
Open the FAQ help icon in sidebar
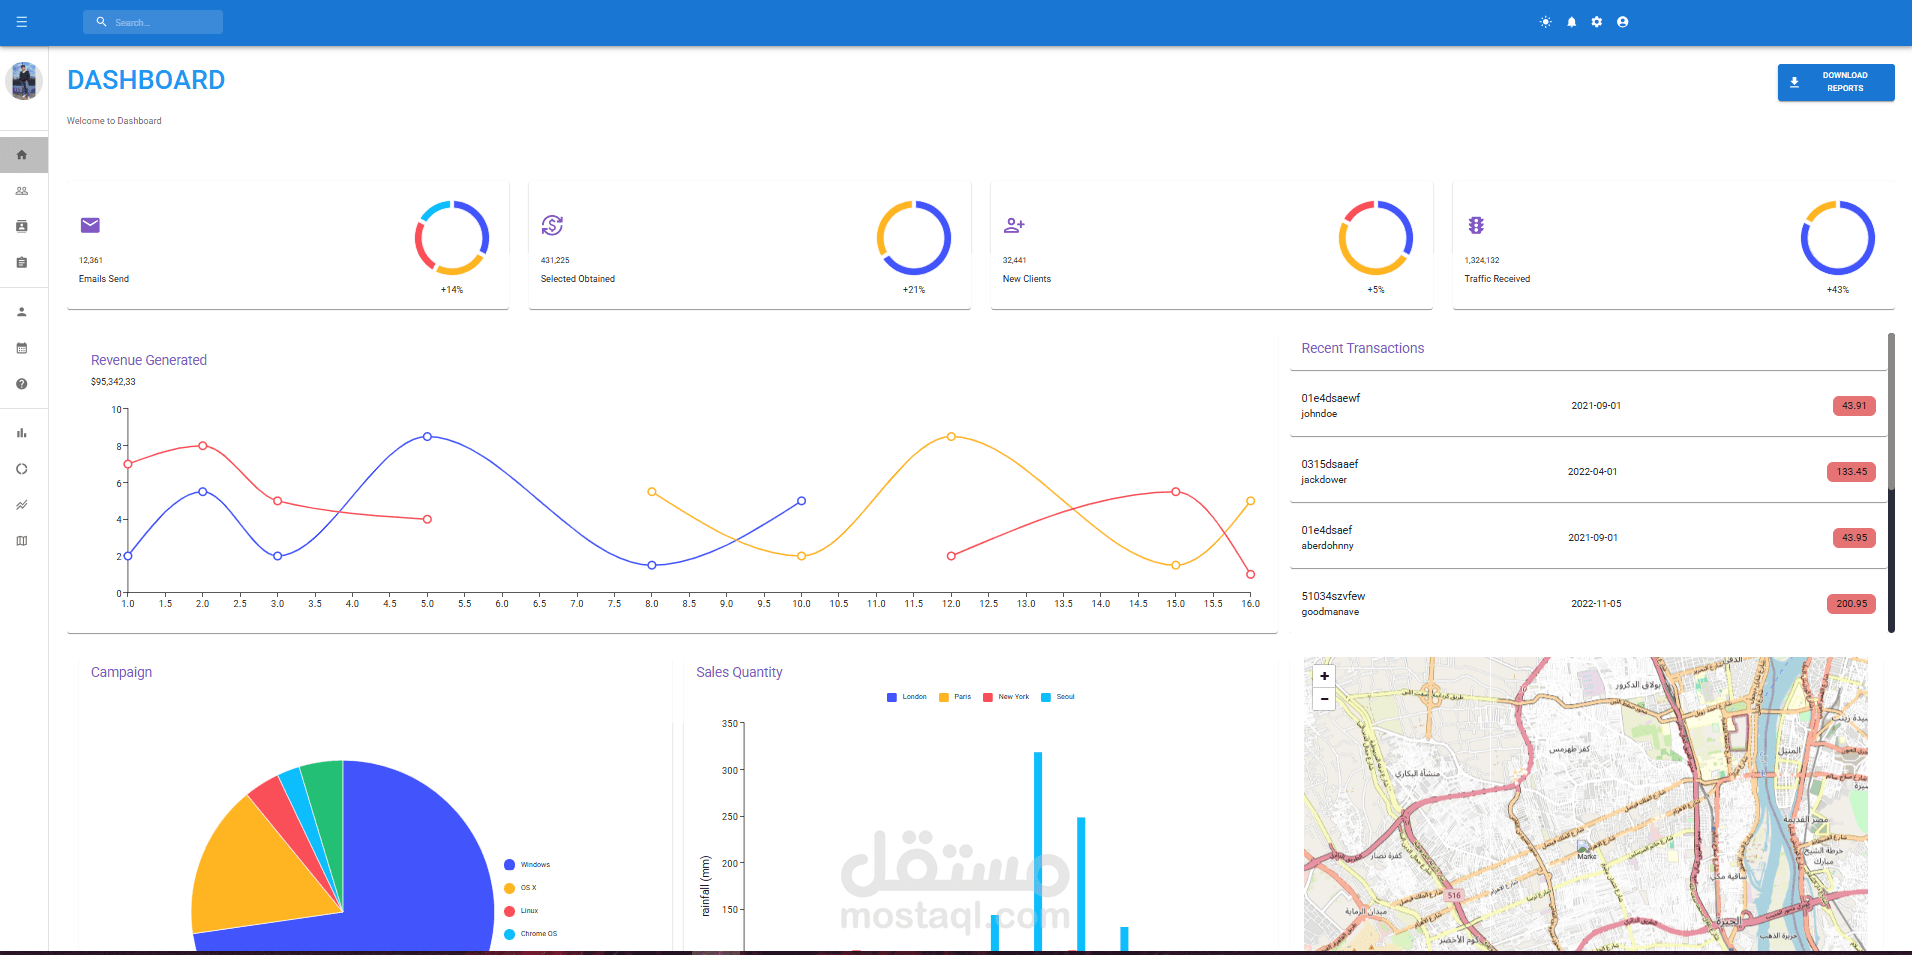(22, 384)
